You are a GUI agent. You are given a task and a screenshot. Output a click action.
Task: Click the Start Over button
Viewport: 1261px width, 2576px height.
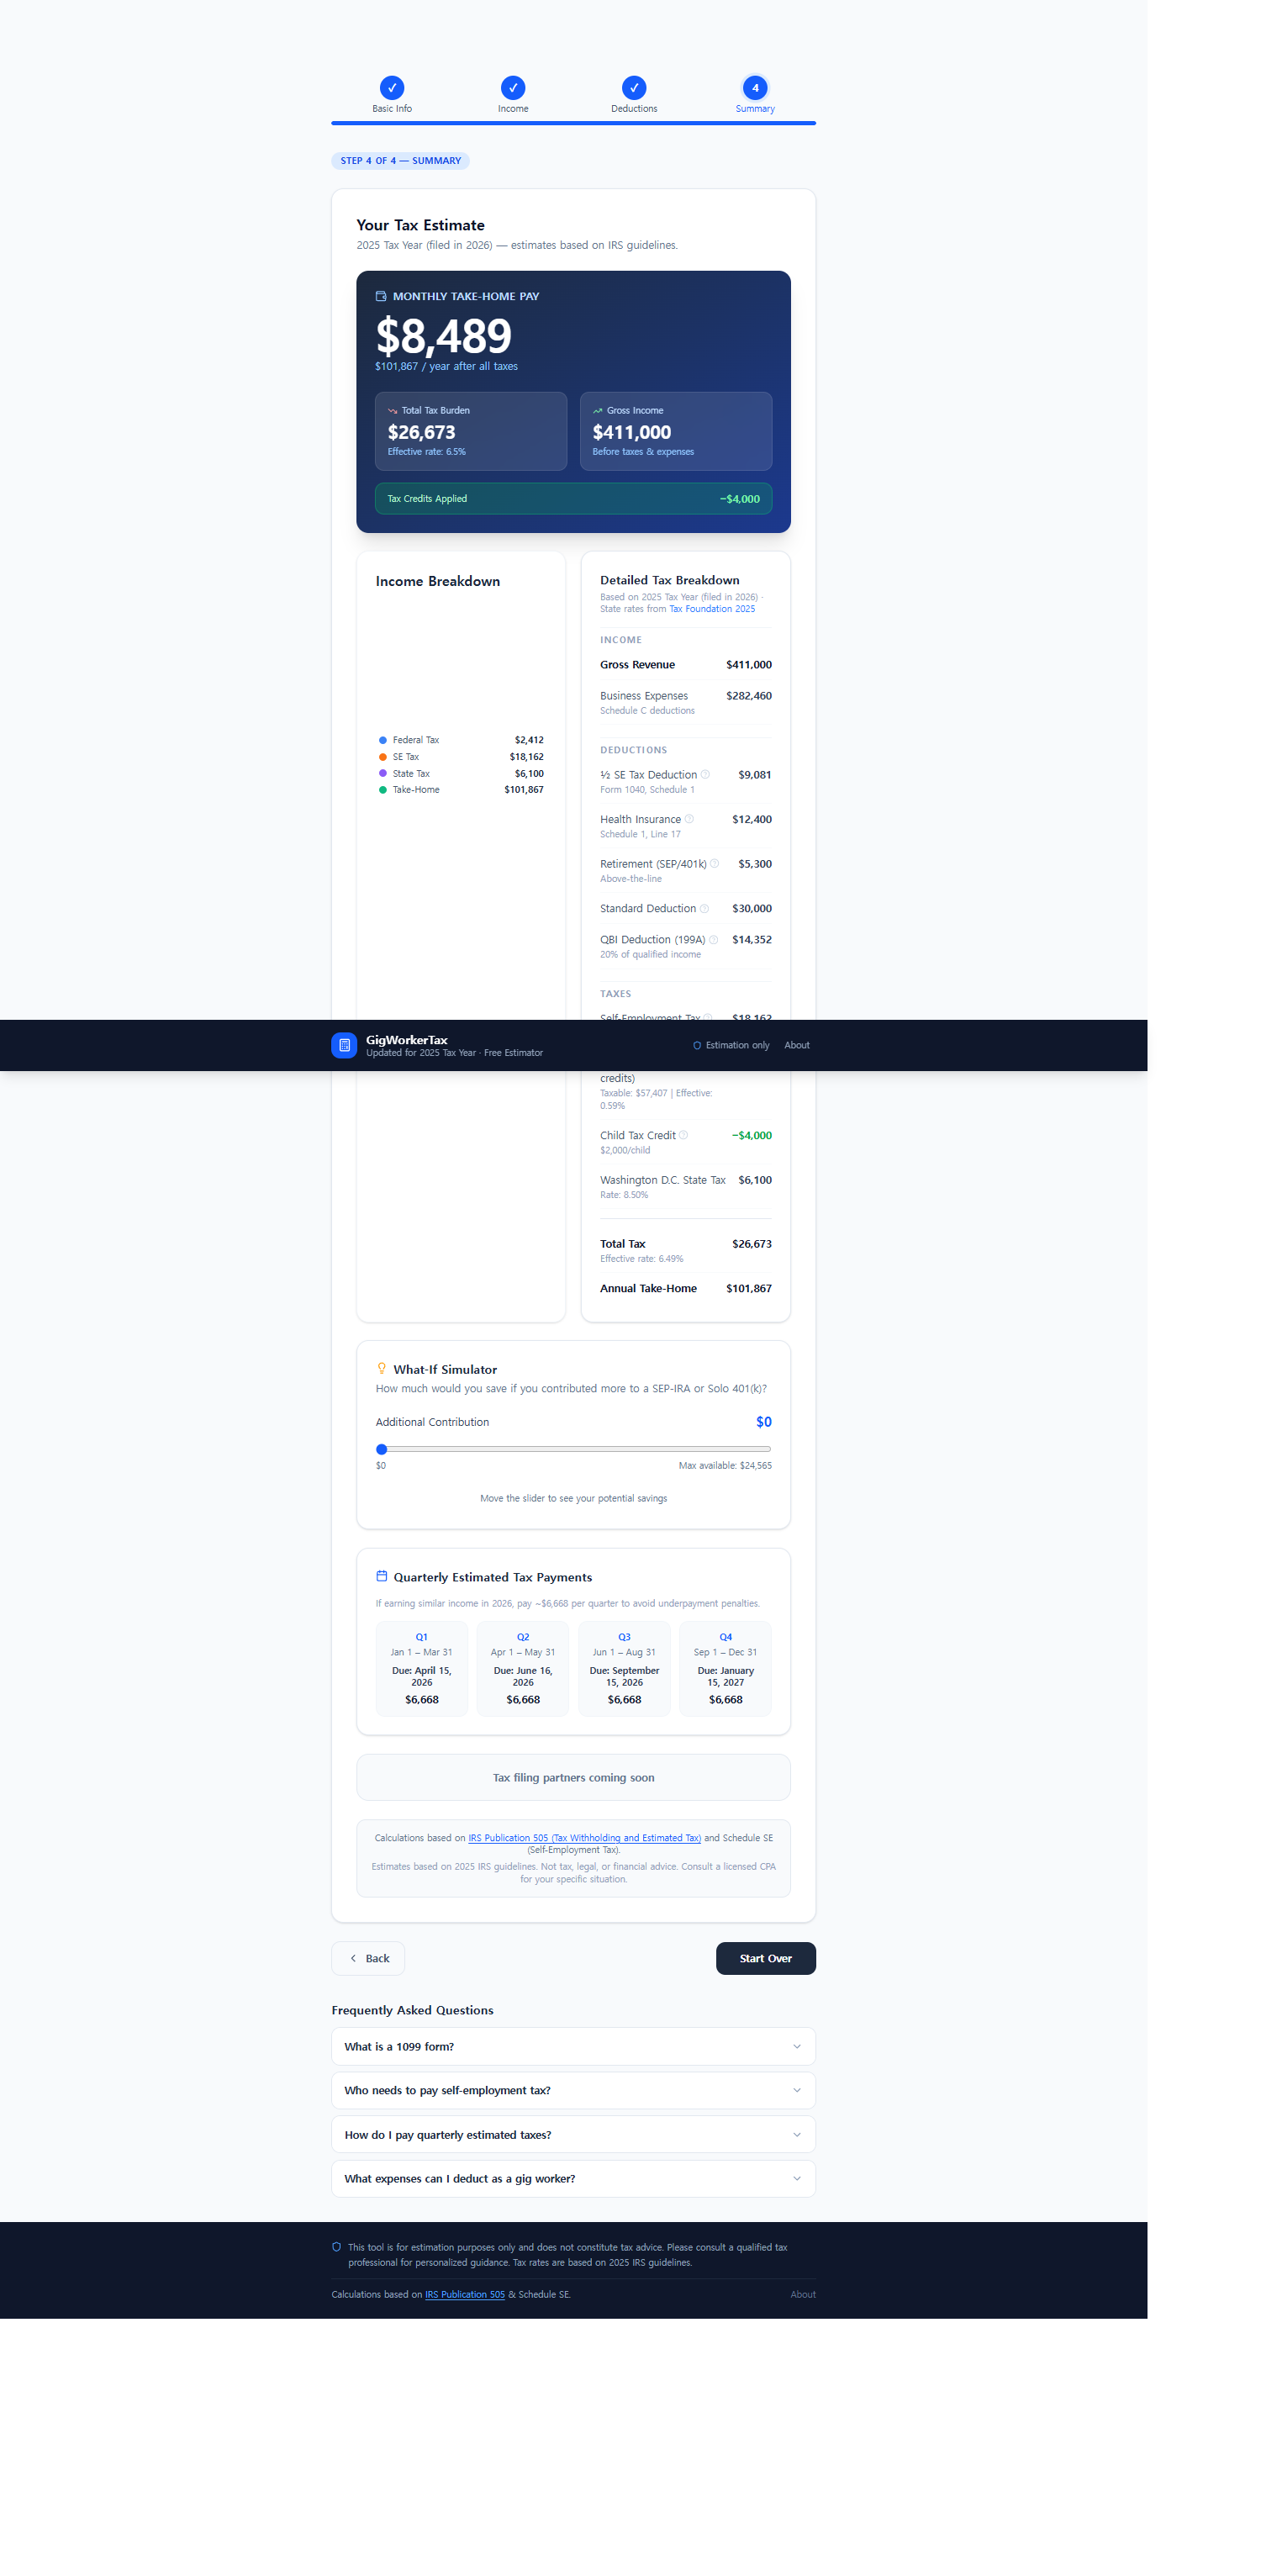[x=766, y=1958]
